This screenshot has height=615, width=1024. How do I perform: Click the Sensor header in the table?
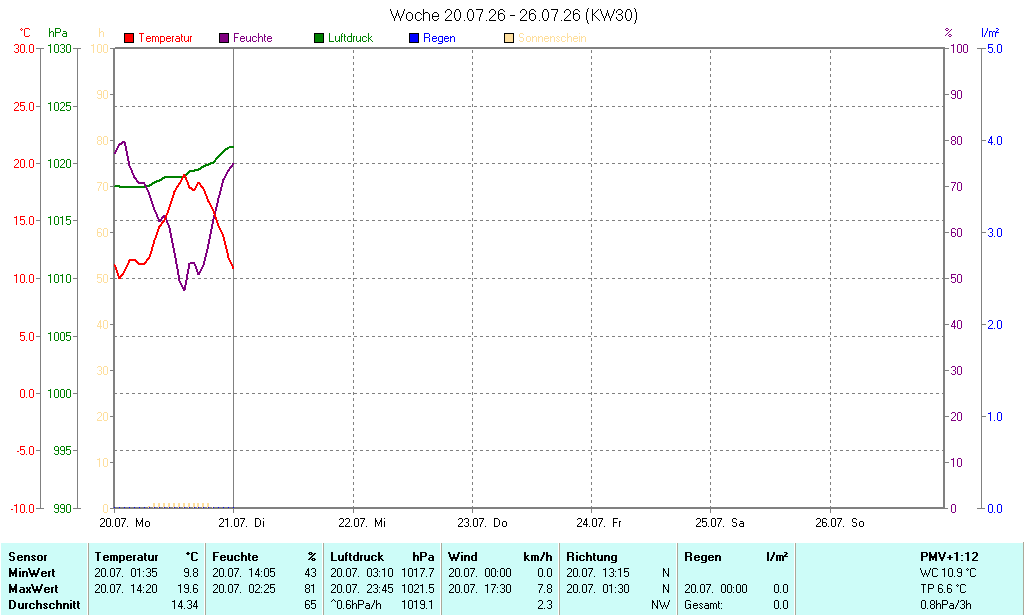[x=27, y=557]
